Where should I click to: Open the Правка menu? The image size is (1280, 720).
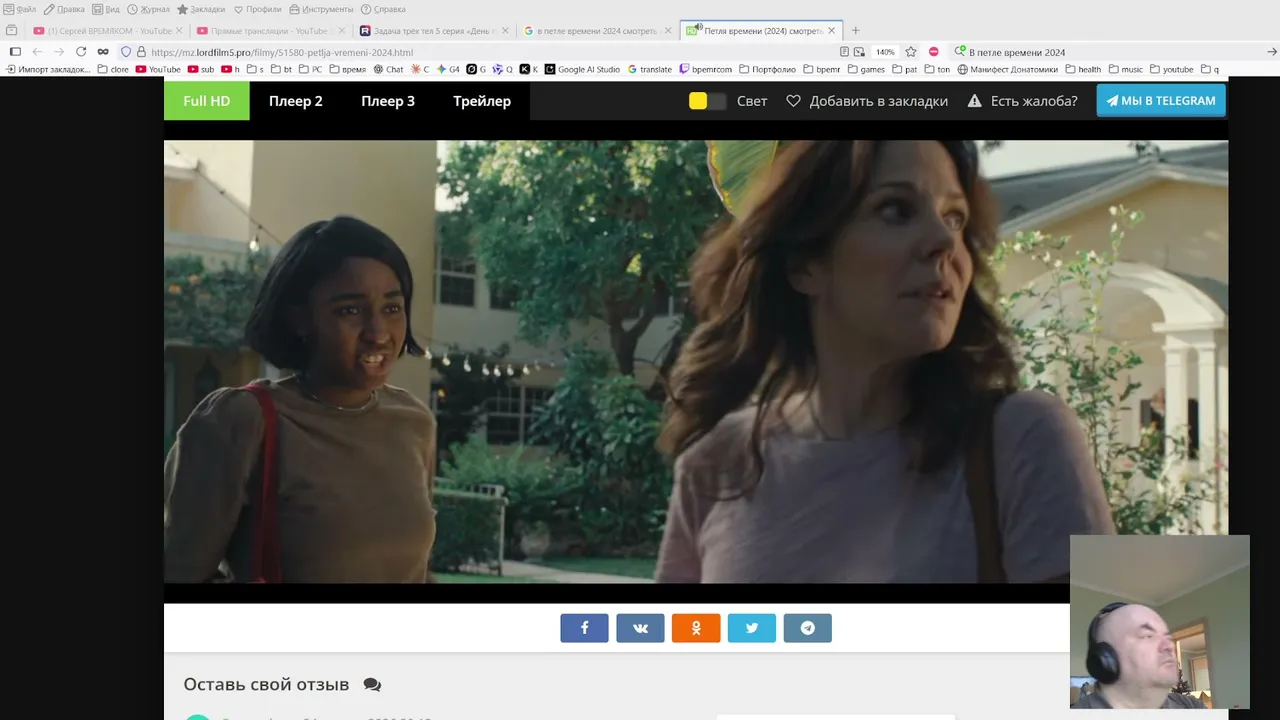[x=64, y=9]
